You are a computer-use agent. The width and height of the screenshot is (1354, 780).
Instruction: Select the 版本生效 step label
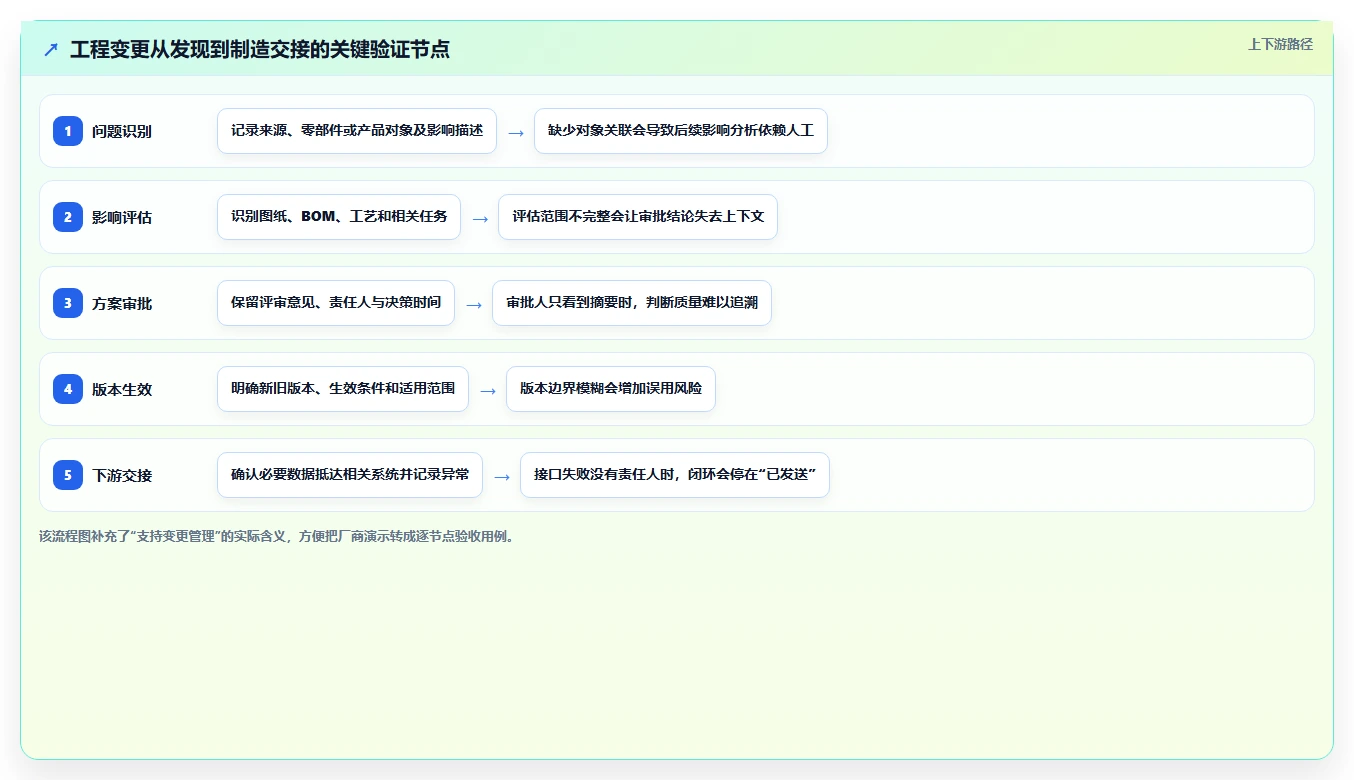122,389
